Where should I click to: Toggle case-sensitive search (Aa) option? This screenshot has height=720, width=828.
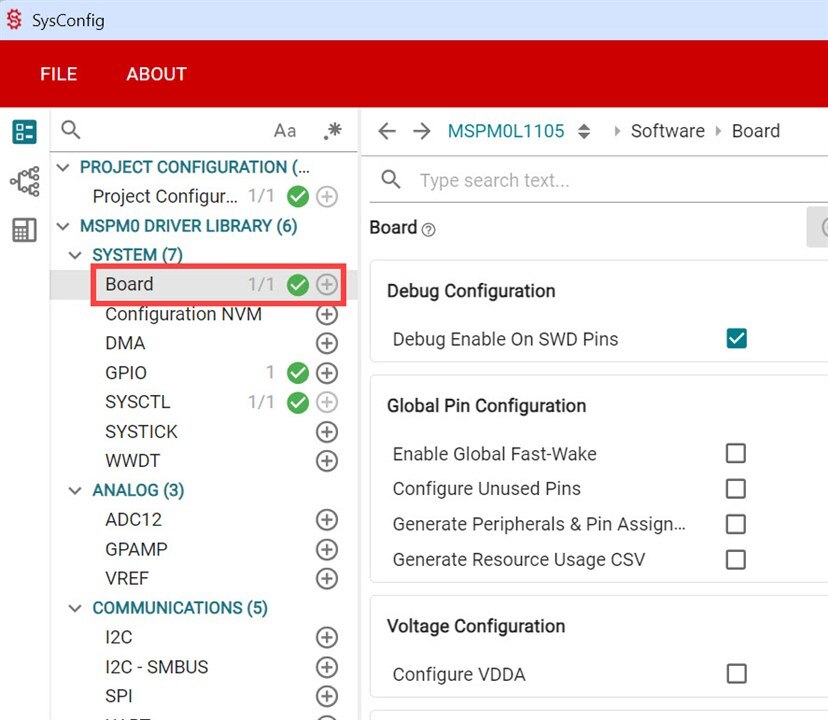(285, 131)
